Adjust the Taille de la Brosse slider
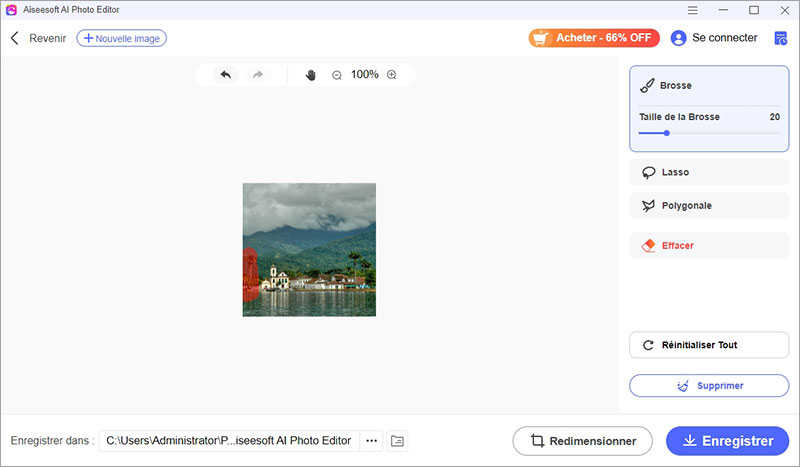The image size is (800, 467). (x=667, y=132)
